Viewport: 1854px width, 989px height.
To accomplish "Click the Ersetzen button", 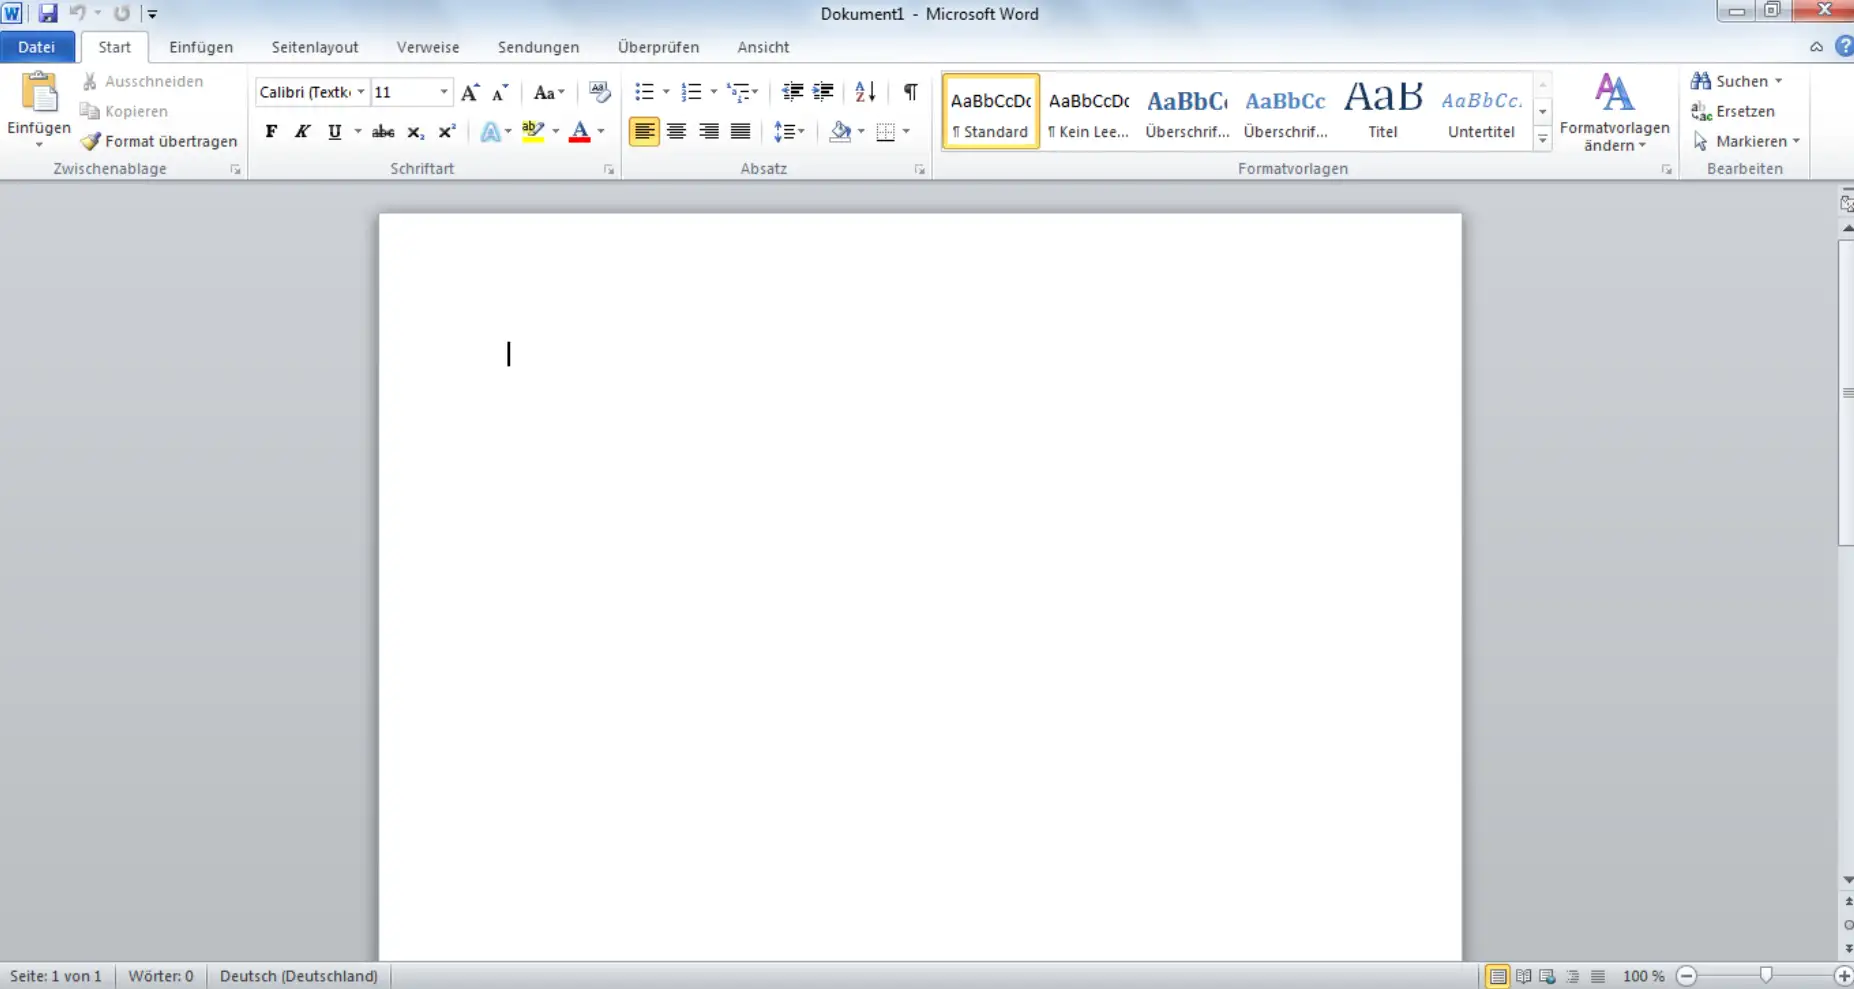I will point(1733,111).
